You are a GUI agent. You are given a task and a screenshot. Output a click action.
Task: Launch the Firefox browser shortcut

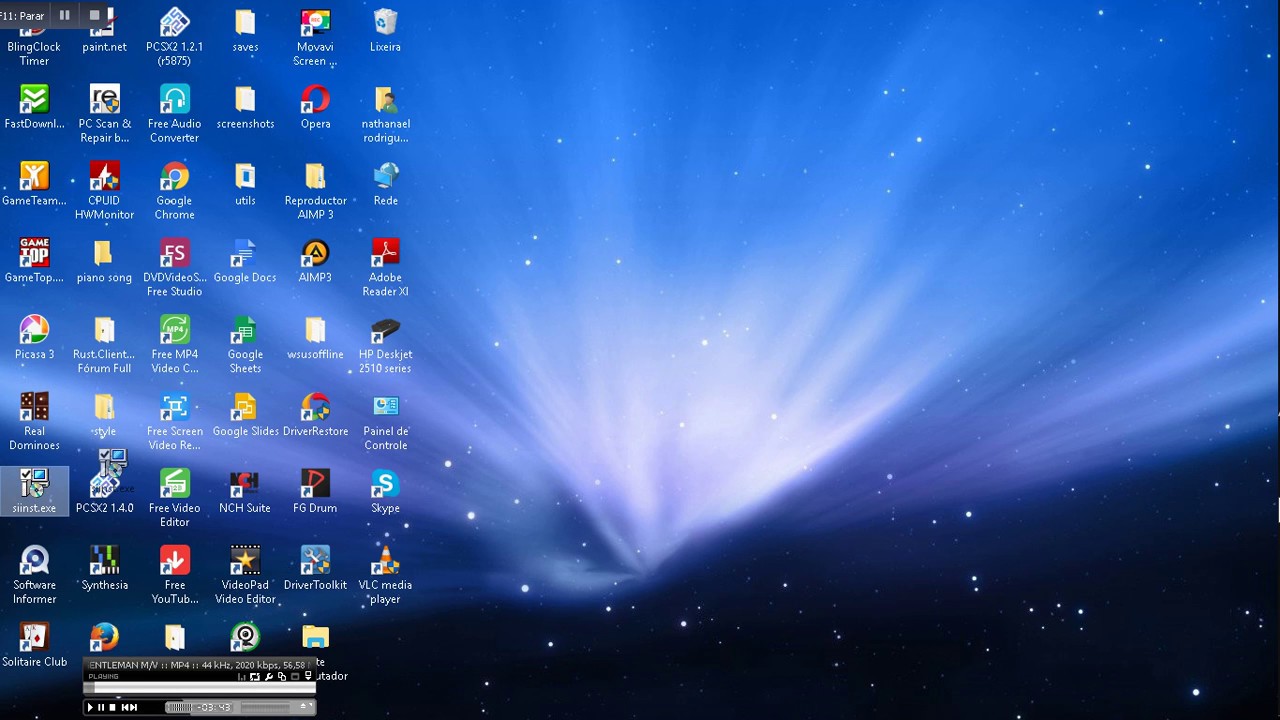pos(104,637)
